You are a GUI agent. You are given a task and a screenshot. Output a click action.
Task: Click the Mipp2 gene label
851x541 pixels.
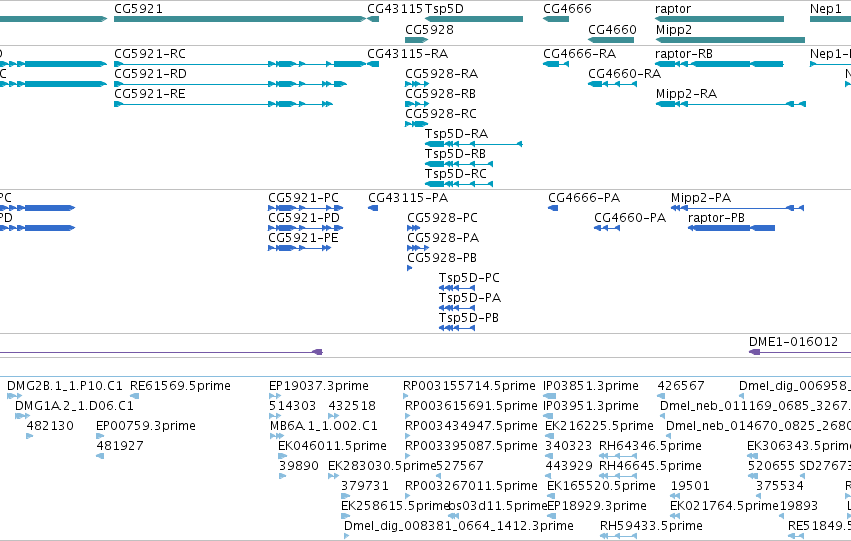click(x=674, y=29)
